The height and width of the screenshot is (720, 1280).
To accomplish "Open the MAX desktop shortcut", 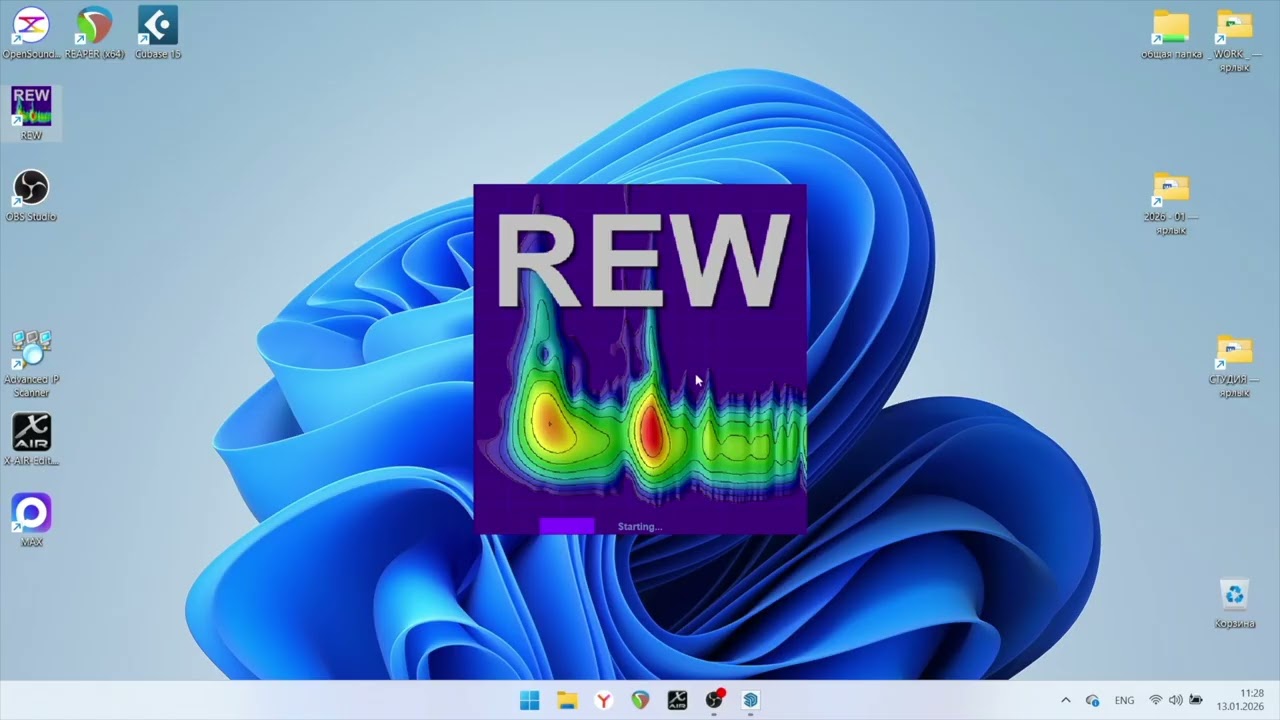I will click(31, 520).
